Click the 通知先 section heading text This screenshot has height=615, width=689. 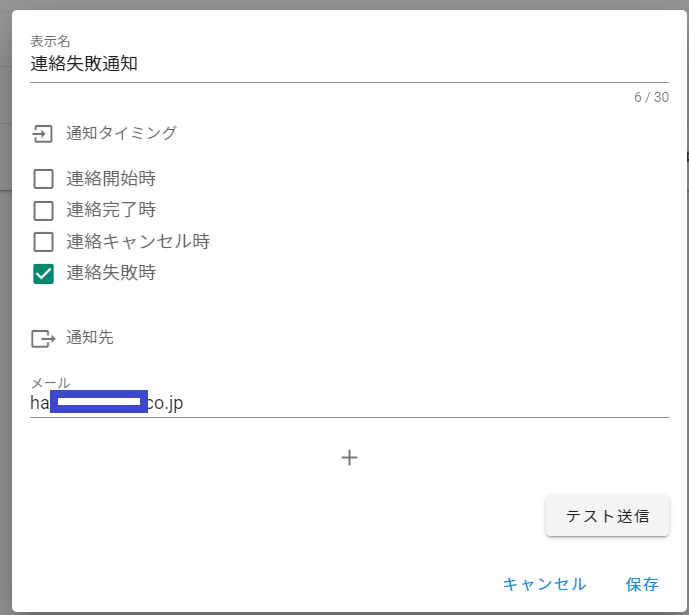click(90, 338)
